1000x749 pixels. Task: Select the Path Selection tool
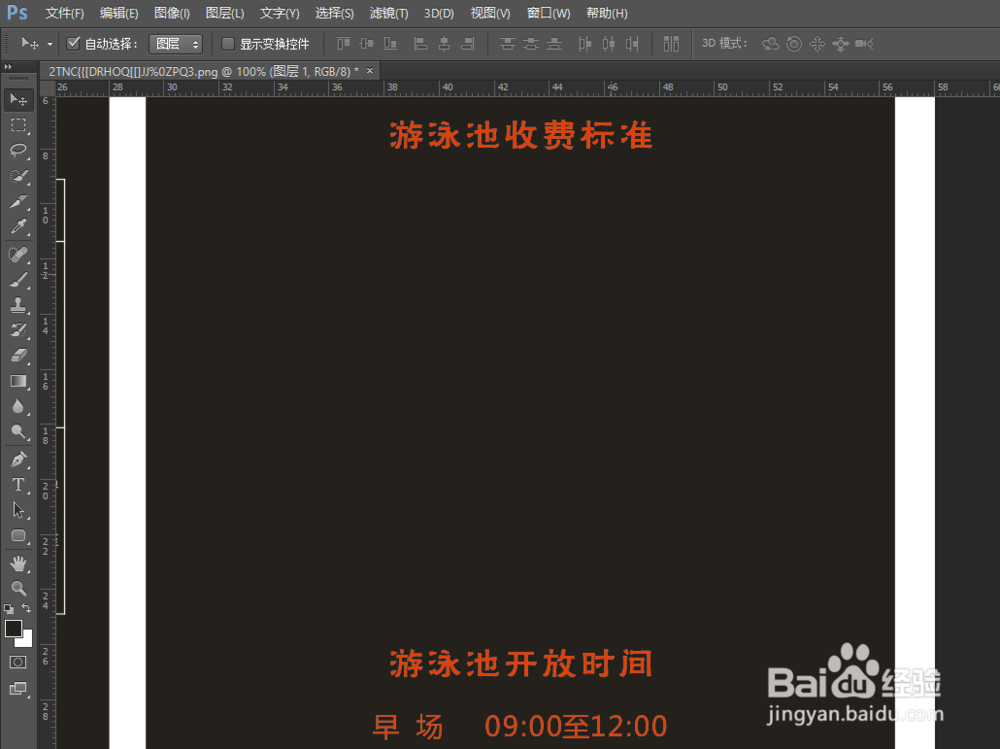(x=18, y=510)
